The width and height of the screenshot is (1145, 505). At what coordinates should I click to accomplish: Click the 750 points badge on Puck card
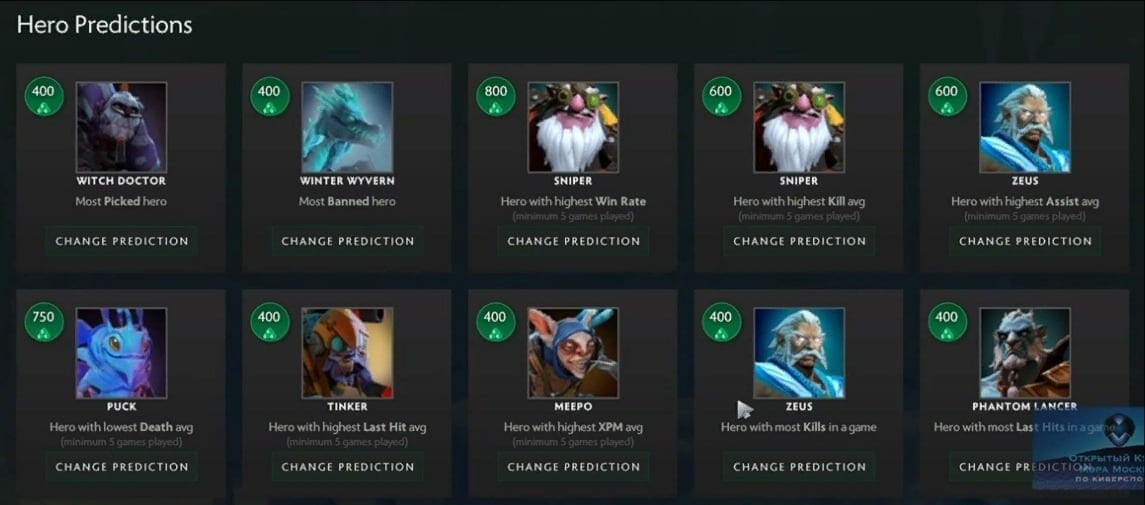click(44, 322)
